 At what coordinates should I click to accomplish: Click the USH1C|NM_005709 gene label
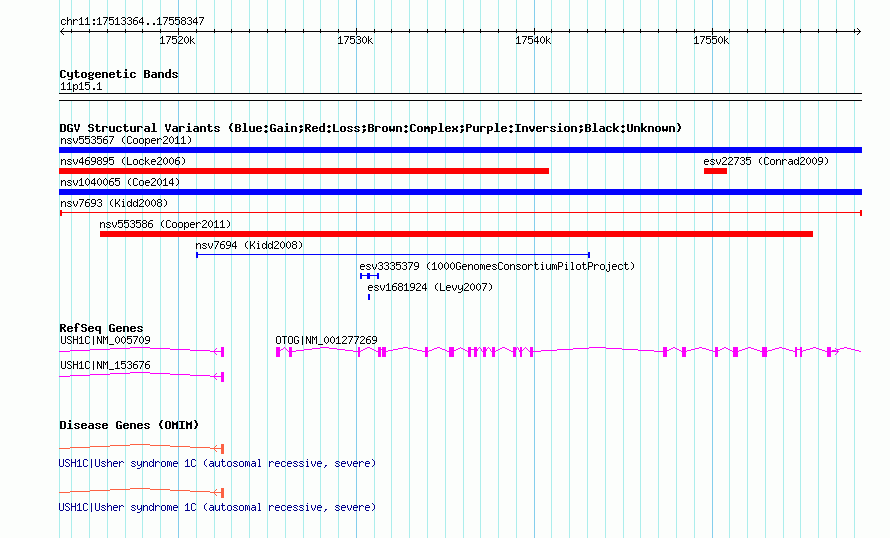coord(105,341)
